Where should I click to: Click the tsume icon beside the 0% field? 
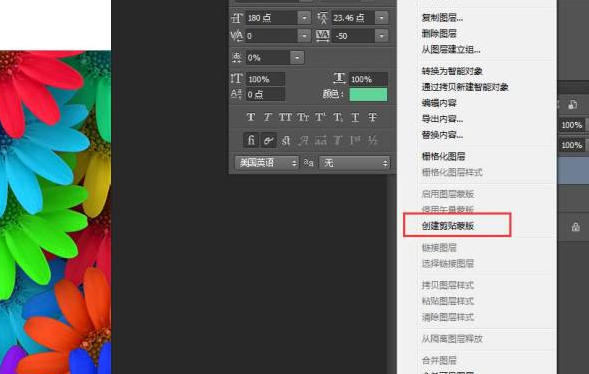[237, 57]
